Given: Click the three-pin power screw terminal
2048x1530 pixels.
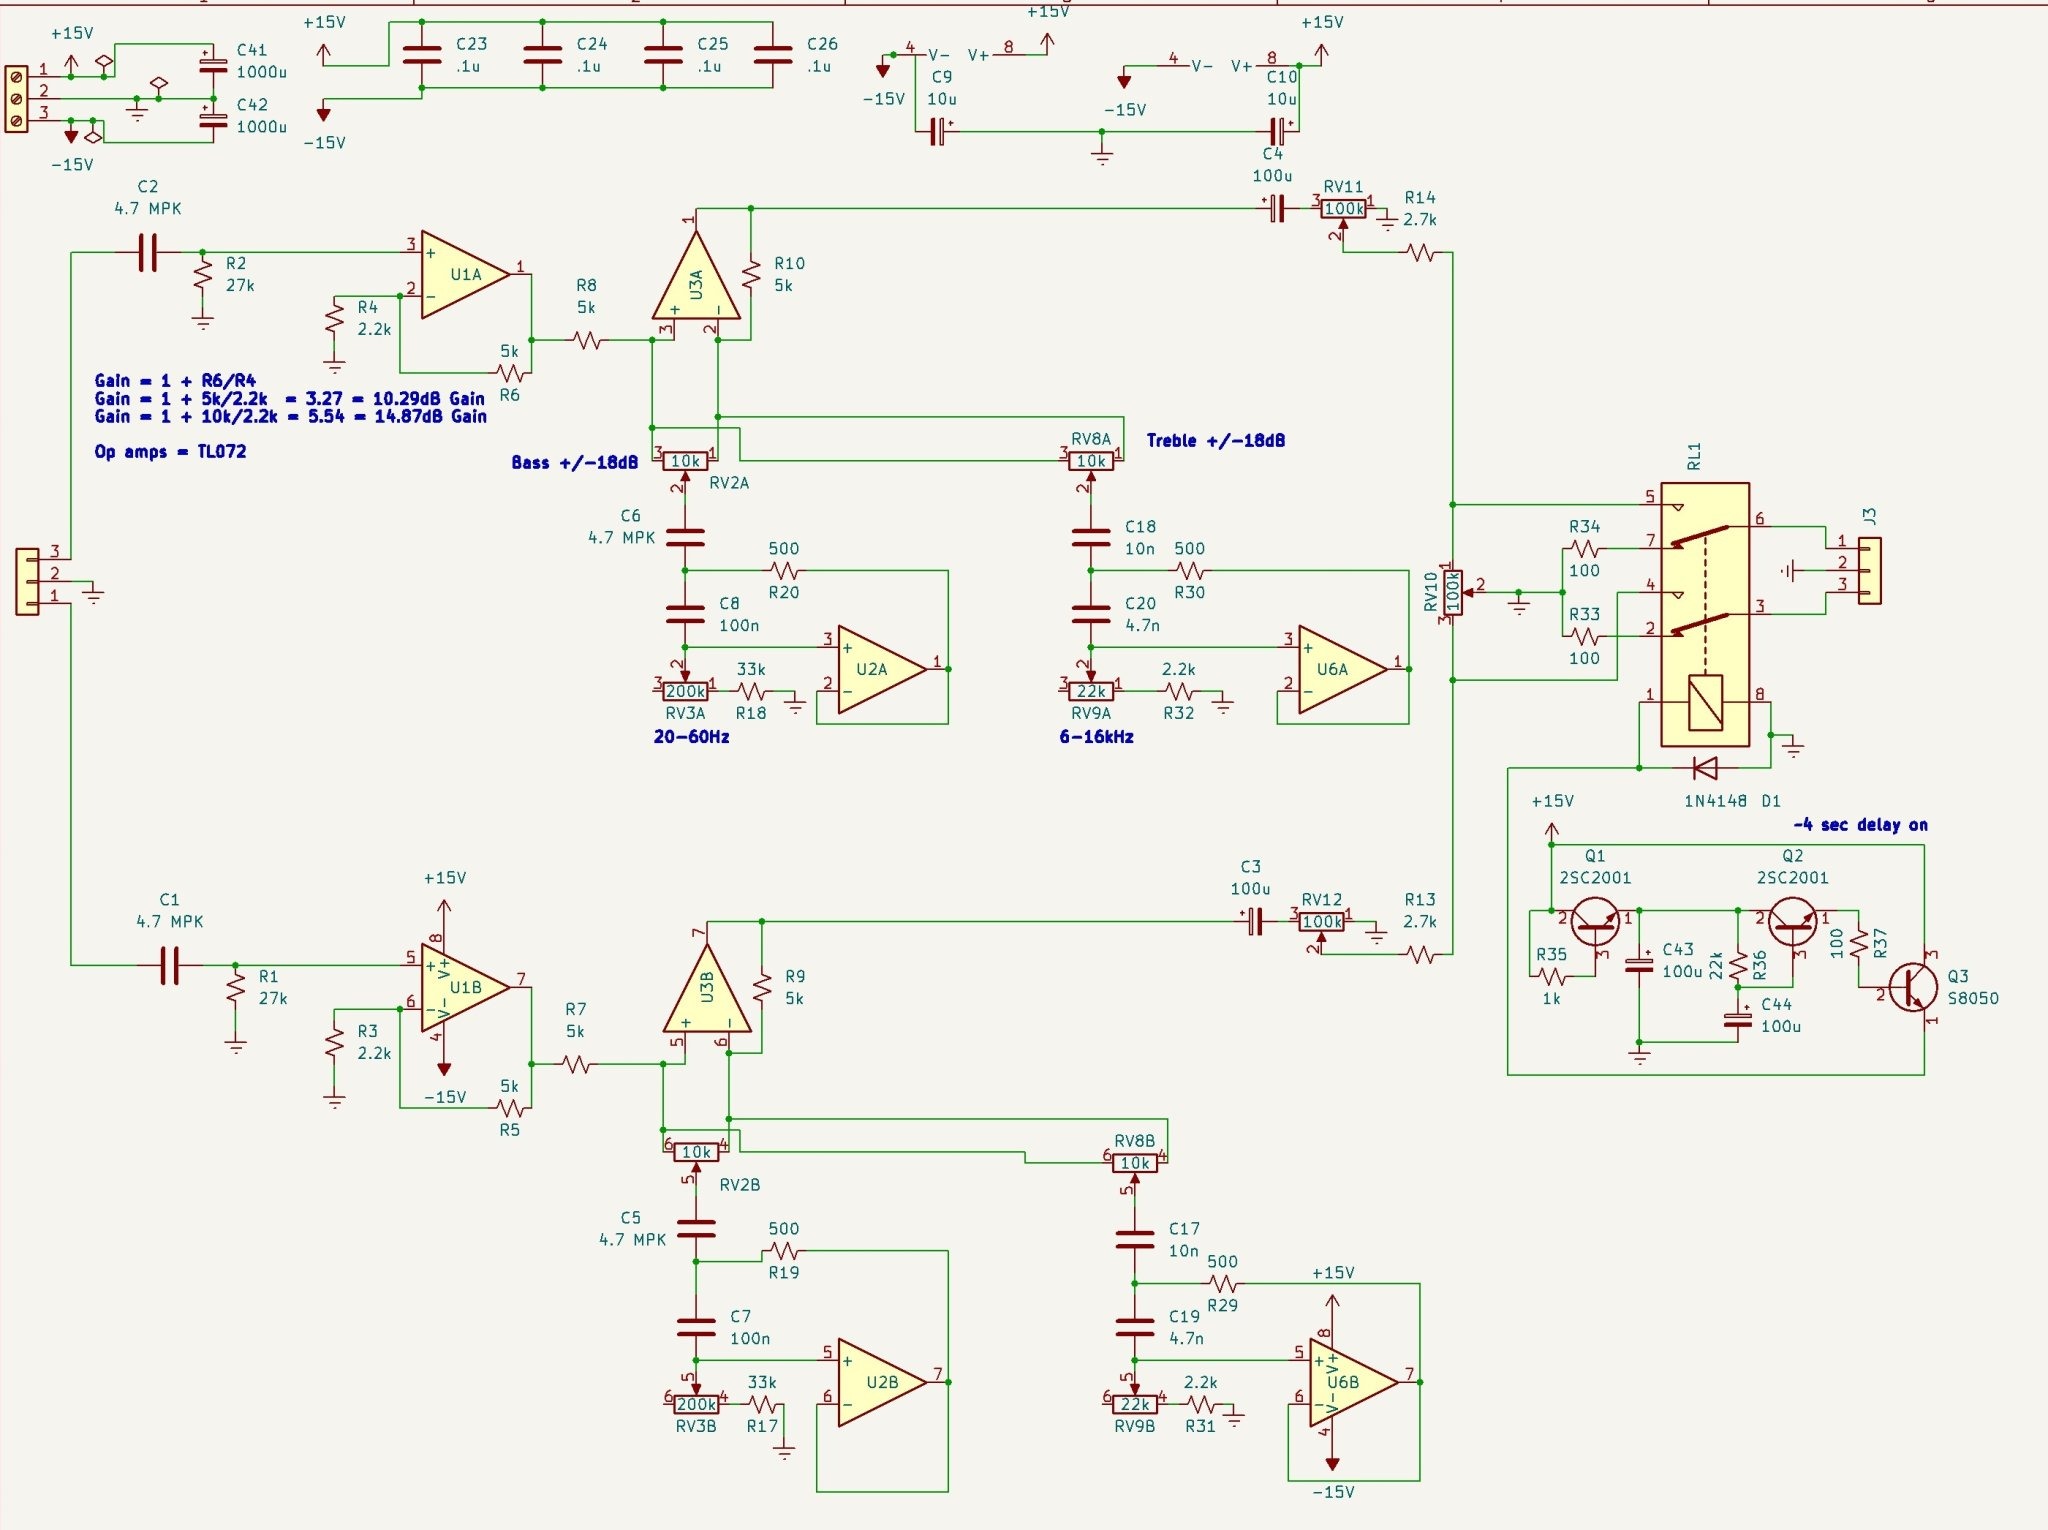Looking at the screenshot, I should 16,97.
